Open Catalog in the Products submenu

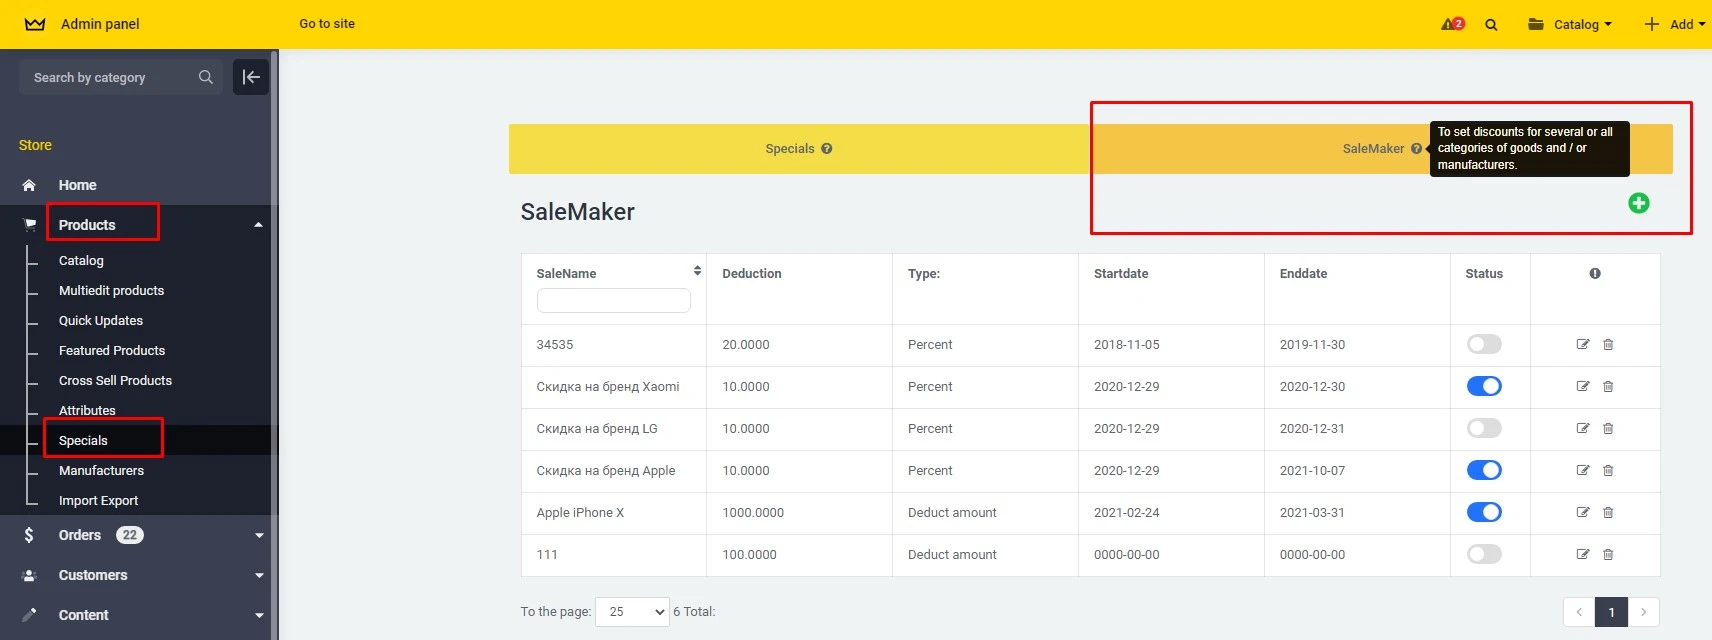click(x=81, y=260)
